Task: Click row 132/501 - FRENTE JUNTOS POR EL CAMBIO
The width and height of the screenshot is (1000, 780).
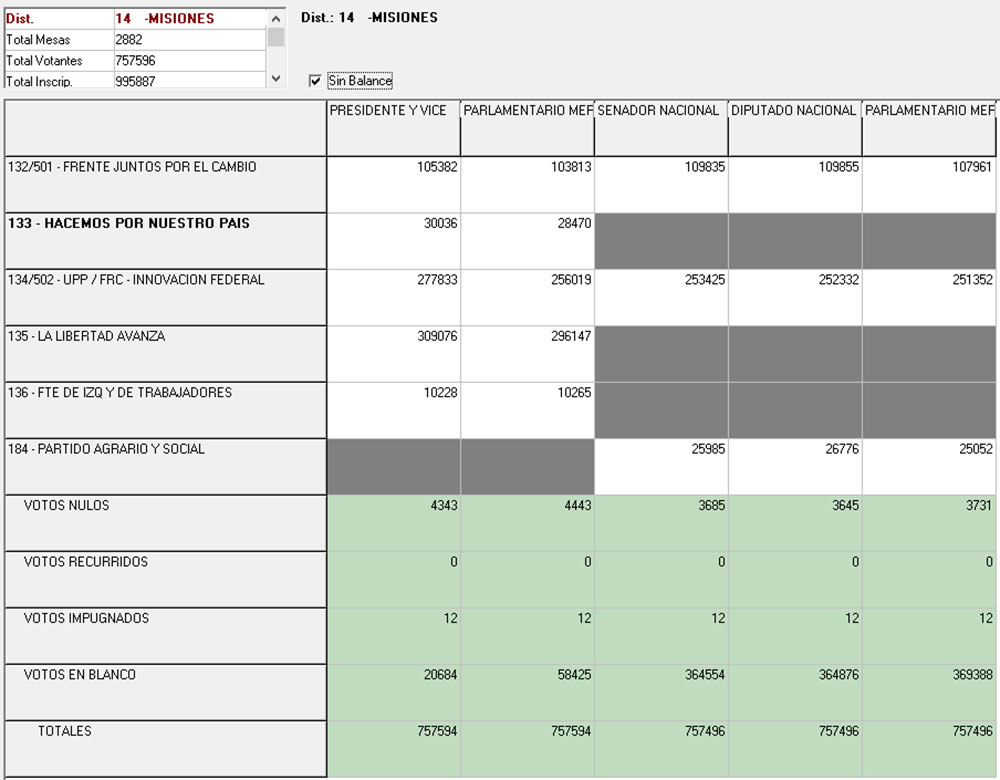Action: (x=165, y=184)
